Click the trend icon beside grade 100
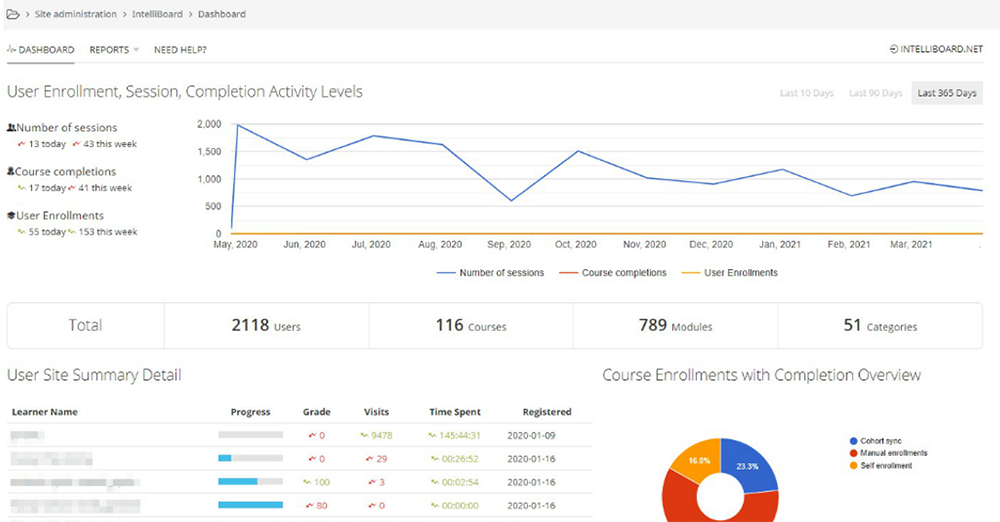 click(307, 482)
